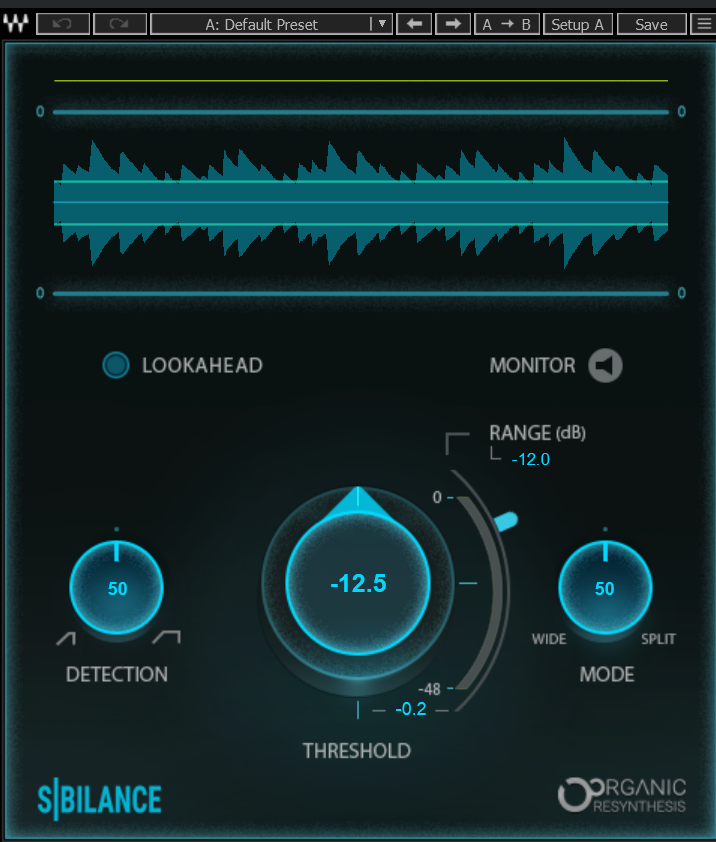716x842 pixels.
Task: Click the -0.2 peak readout
Action: coord(411,709)
